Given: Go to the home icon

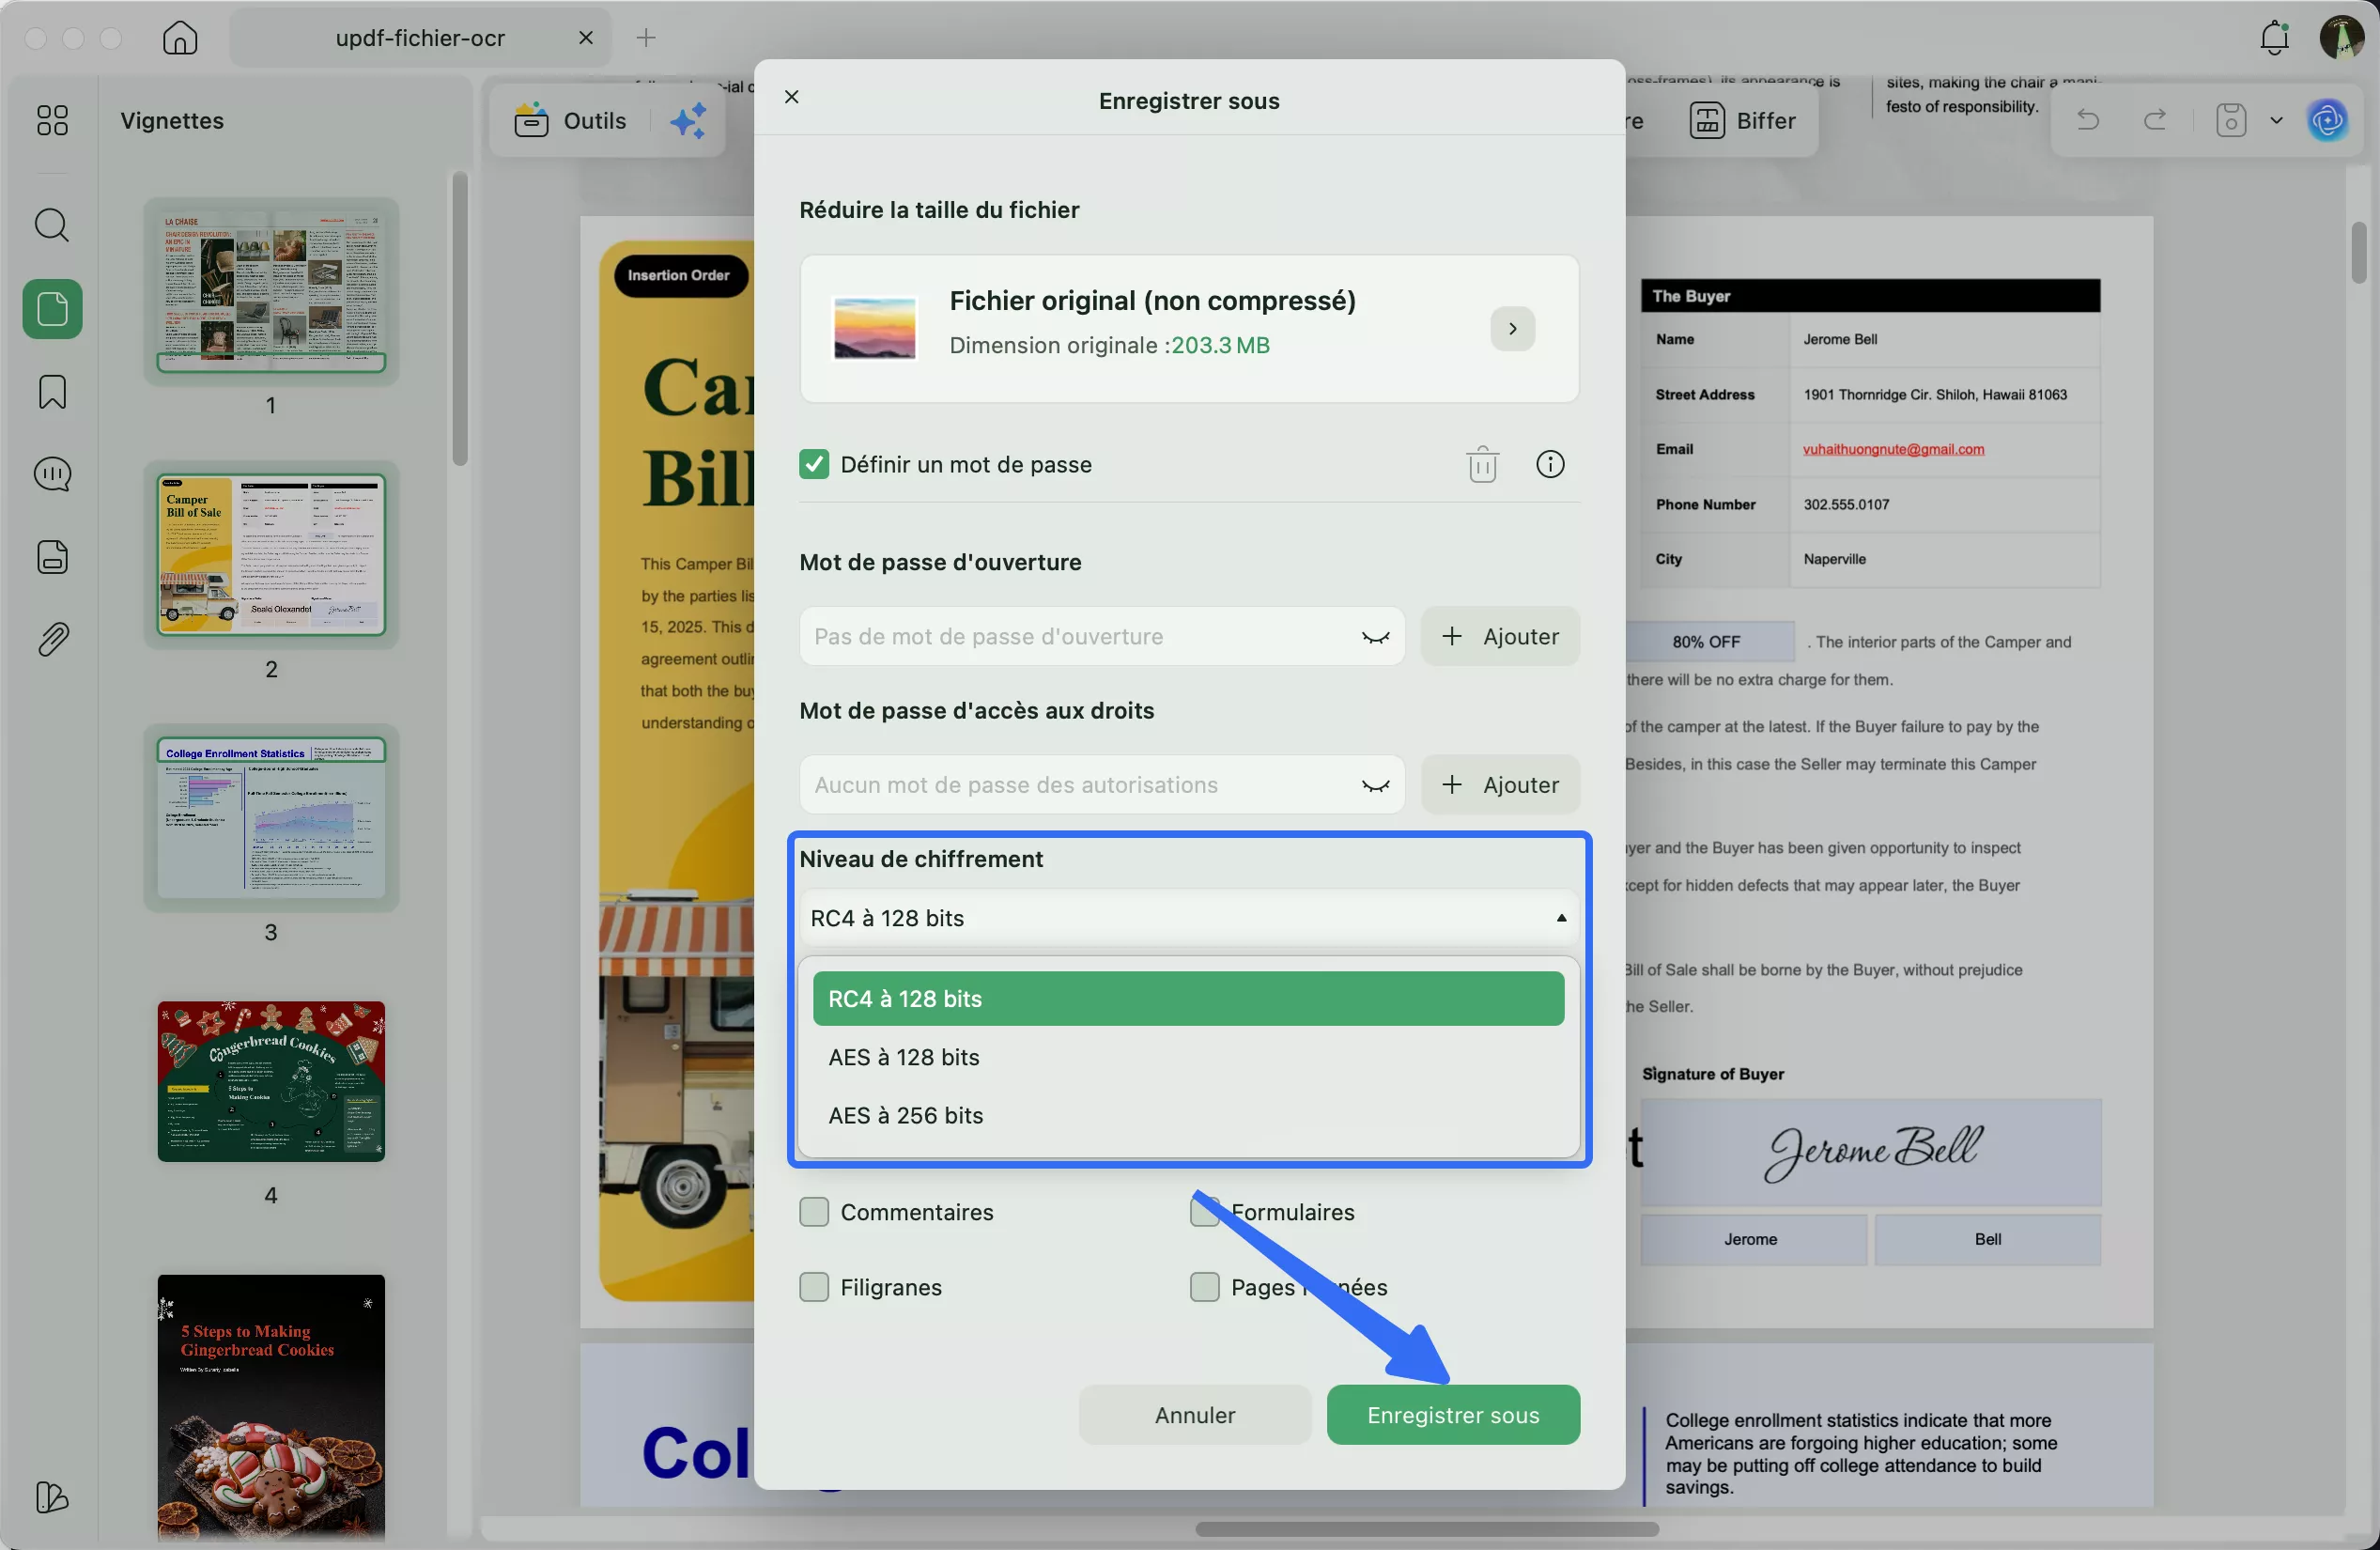Looking at the screenshot, I should pyautogui.click(x=180, y=38).
